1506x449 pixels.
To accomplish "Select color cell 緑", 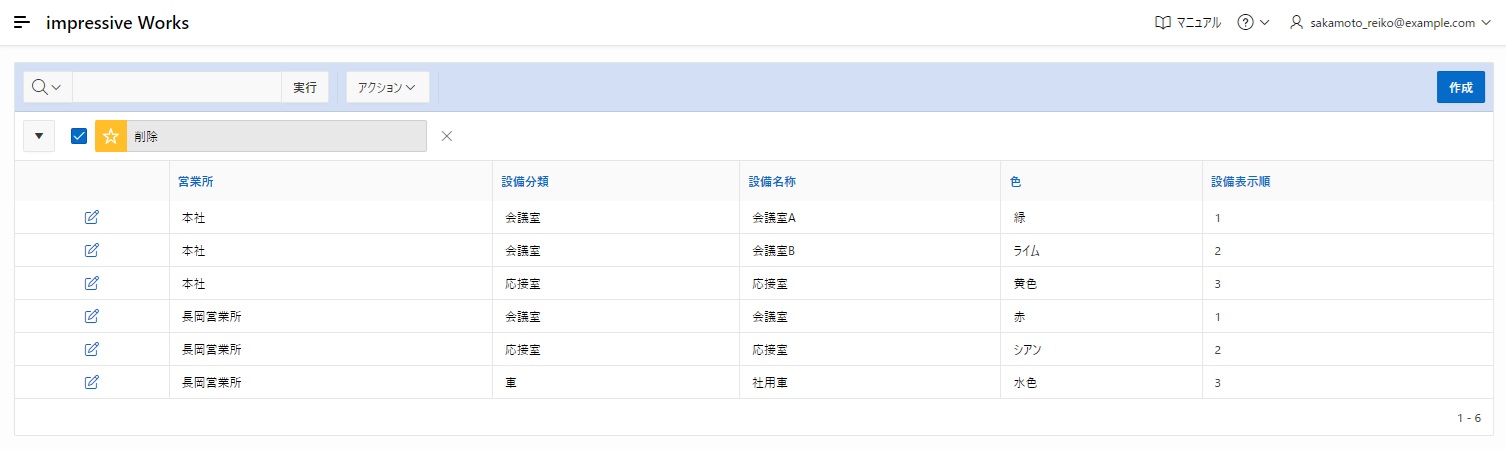I will tap(1101, 217).
